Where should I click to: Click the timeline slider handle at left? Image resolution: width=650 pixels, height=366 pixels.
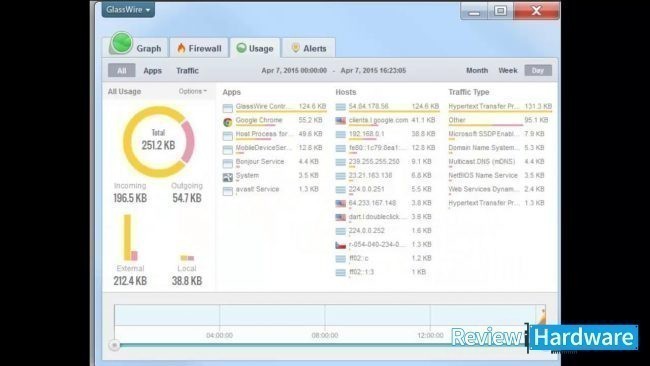[x=115, y=345]
